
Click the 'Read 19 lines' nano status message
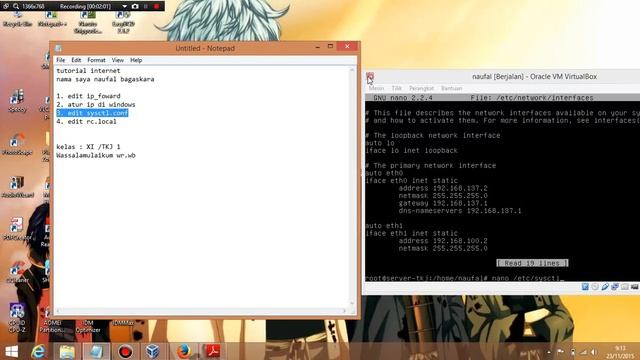click(x=532, y=263)
